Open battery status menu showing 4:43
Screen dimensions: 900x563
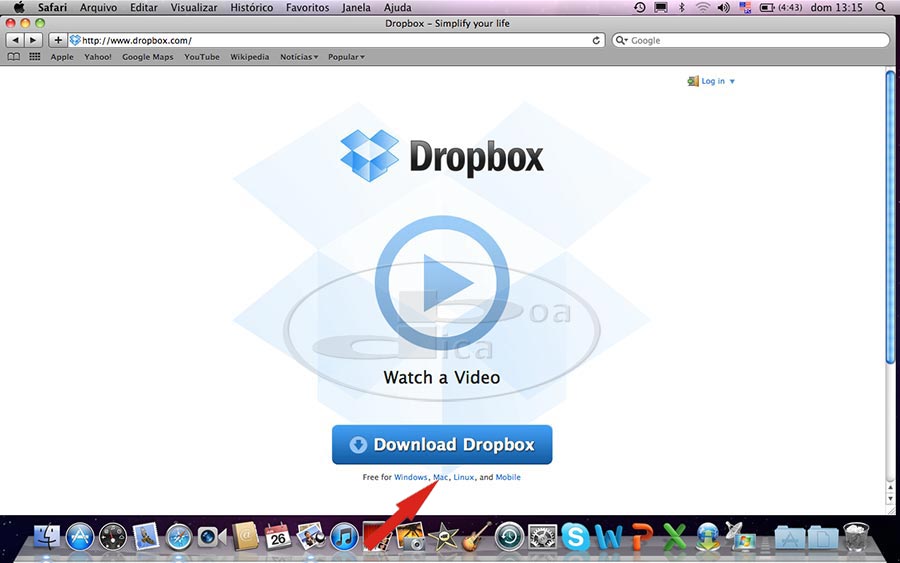pos(781,7)
